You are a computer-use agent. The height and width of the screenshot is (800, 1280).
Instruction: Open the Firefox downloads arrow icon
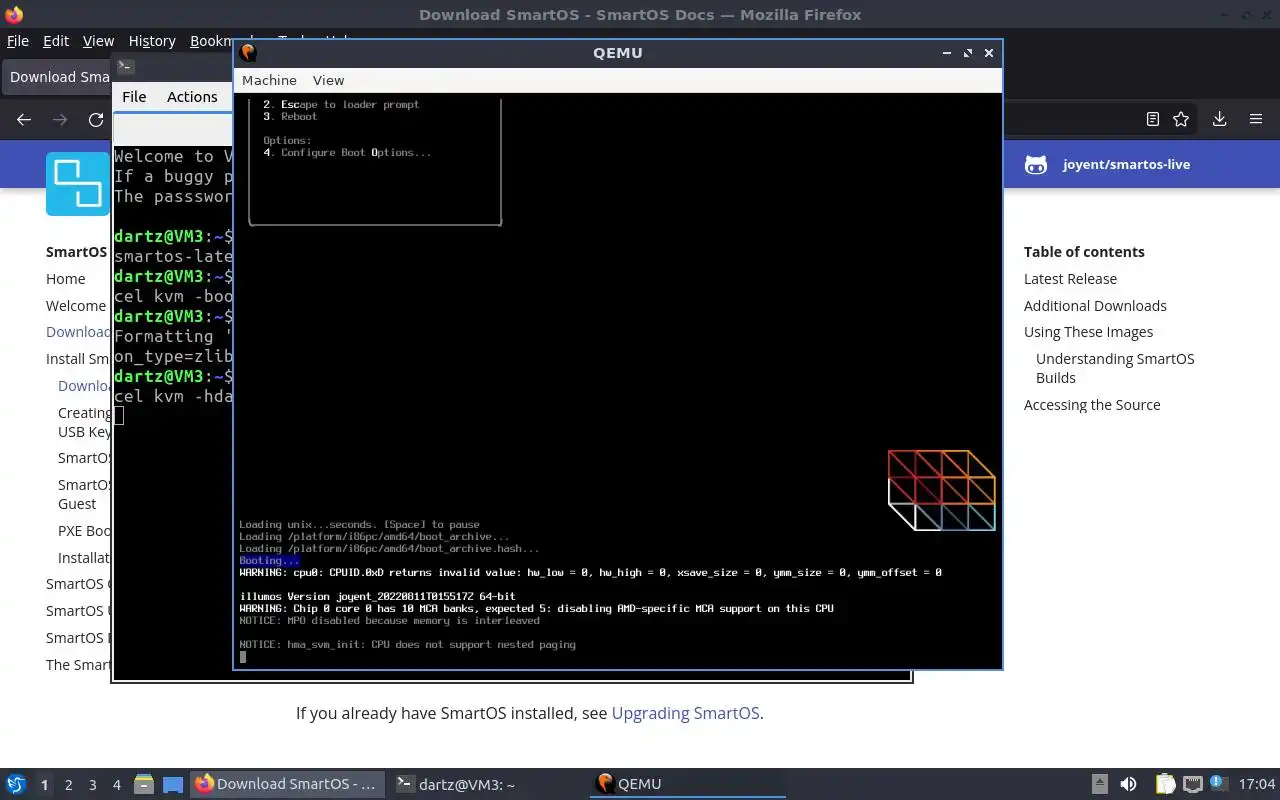pyautogui.click(x=1219, y=119)
